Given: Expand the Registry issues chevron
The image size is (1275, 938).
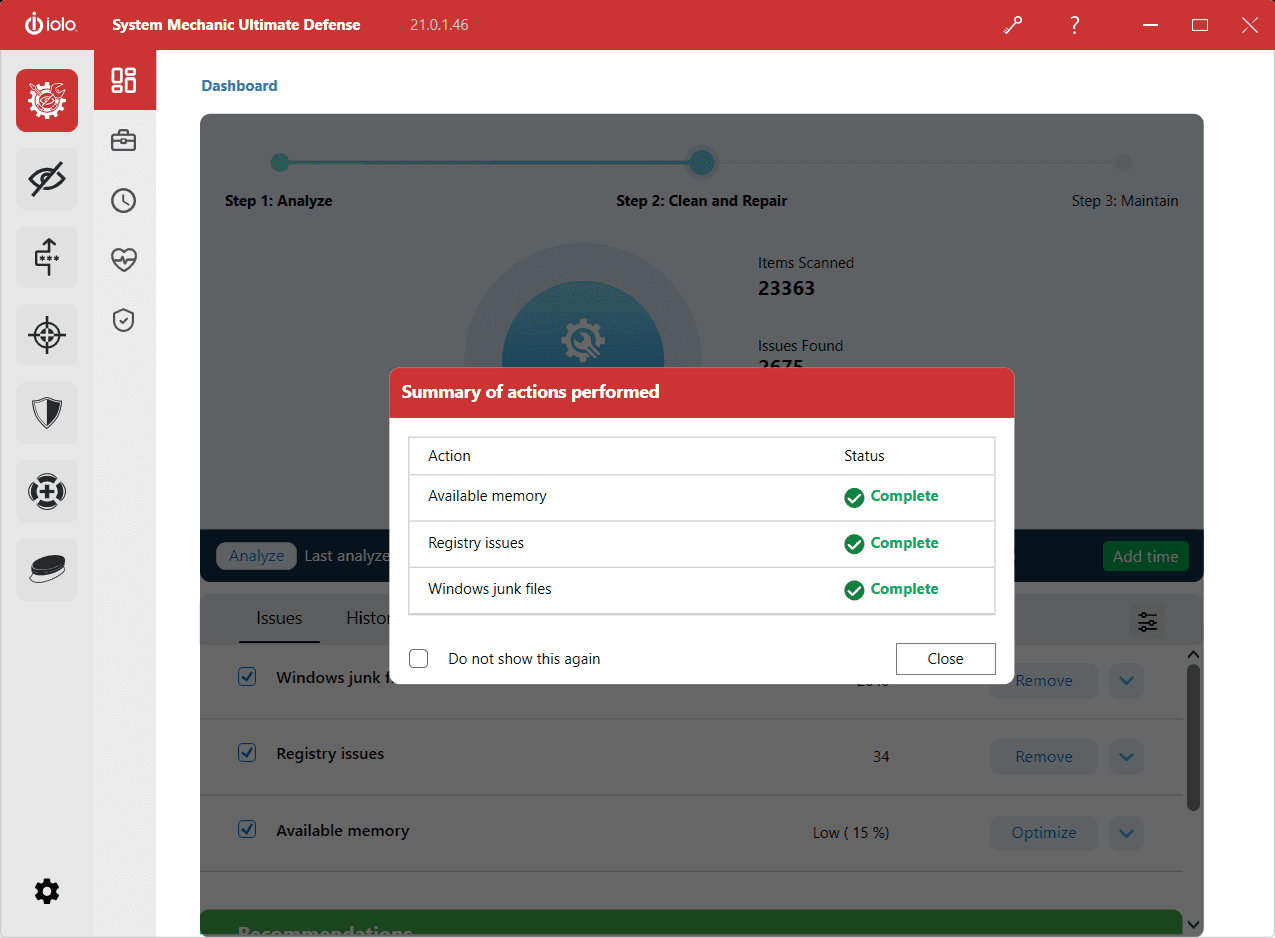Looking at the screenshot, I should tap(1126, 757).
